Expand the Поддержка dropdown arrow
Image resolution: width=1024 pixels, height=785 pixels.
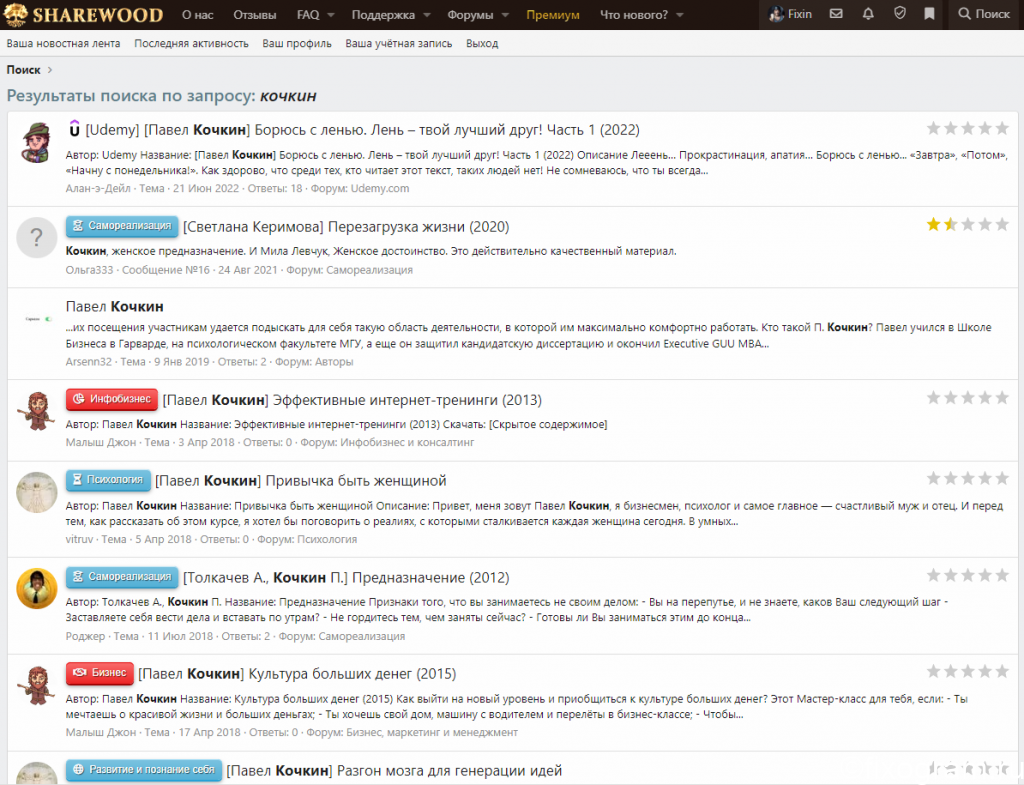pos(426,14)
